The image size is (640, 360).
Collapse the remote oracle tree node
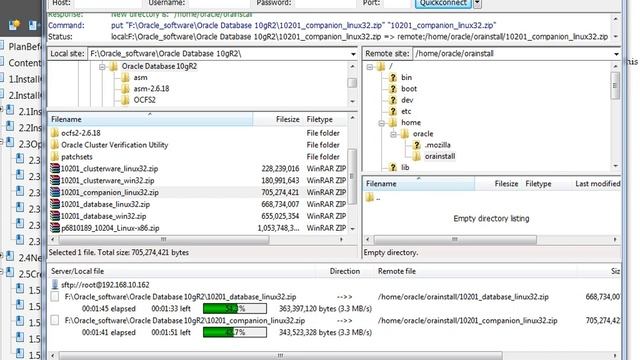coord(393,134)
